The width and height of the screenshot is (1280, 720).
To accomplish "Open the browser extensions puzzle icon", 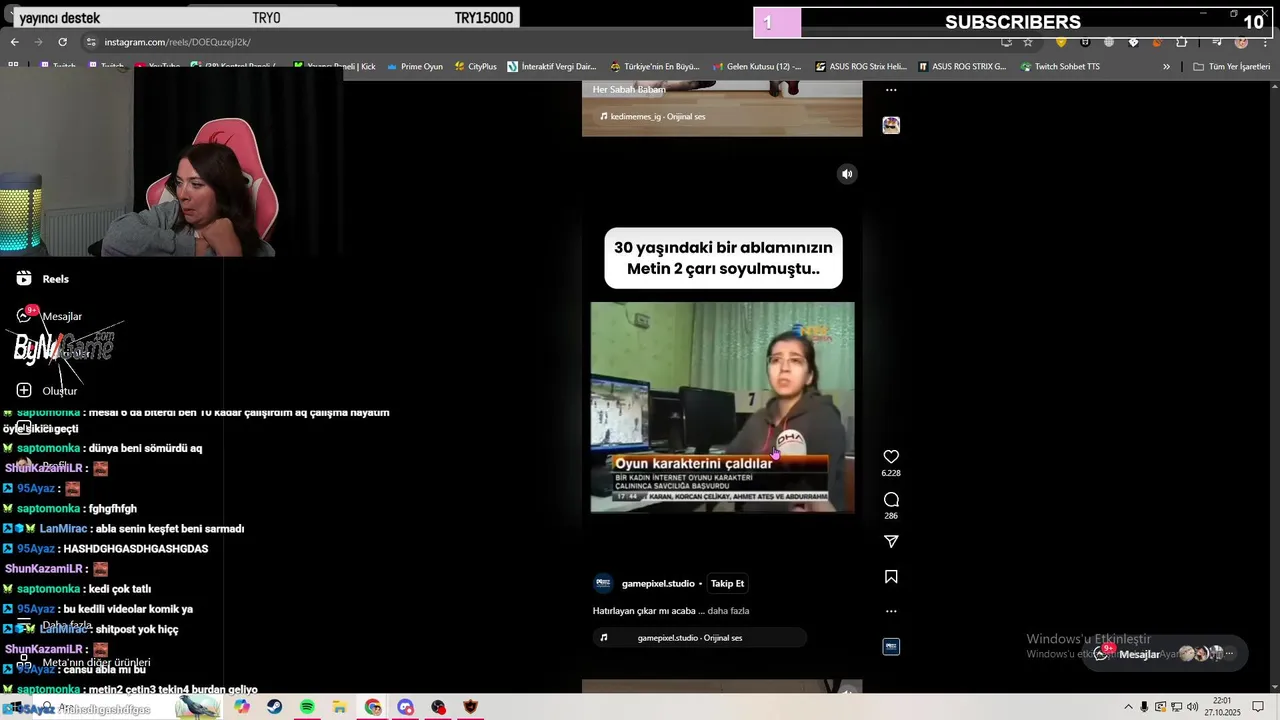I will [1182, 42].
